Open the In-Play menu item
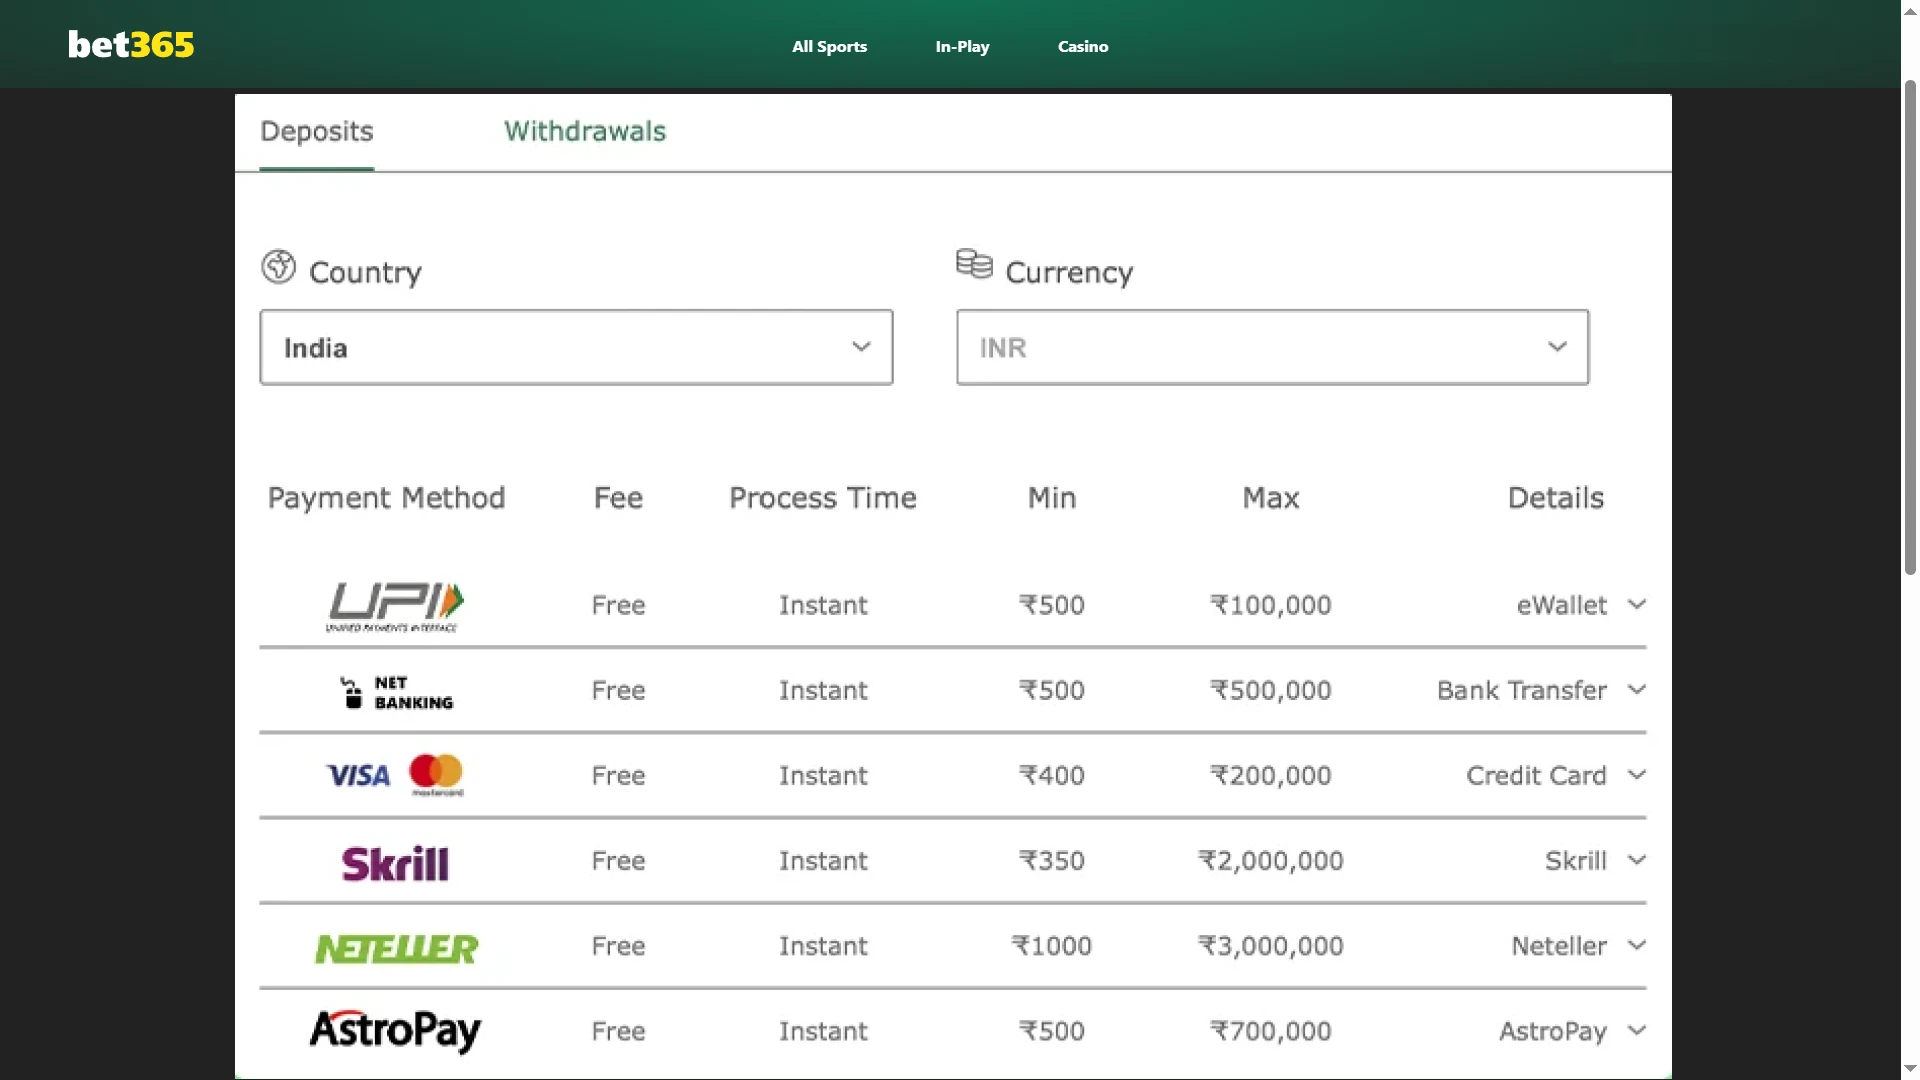This screenshot has height=1080, width=1920. point(961,46)
